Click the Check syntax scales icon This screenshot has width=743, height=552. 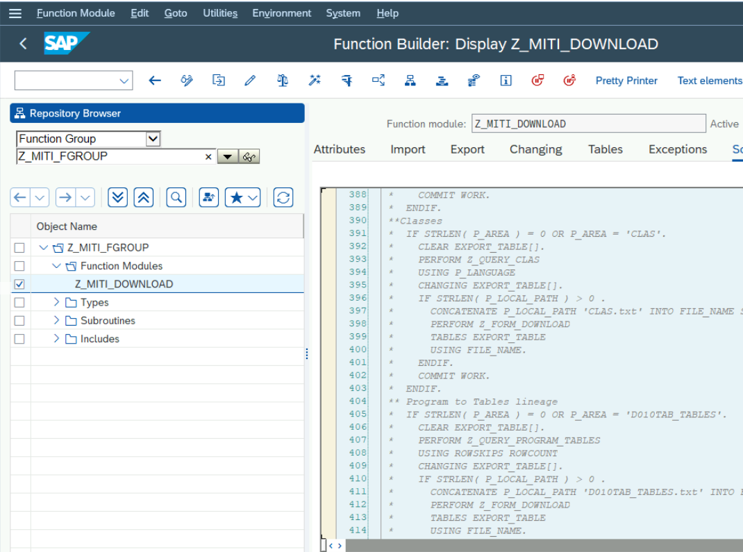pyautogui.click(x=282, y=81)
